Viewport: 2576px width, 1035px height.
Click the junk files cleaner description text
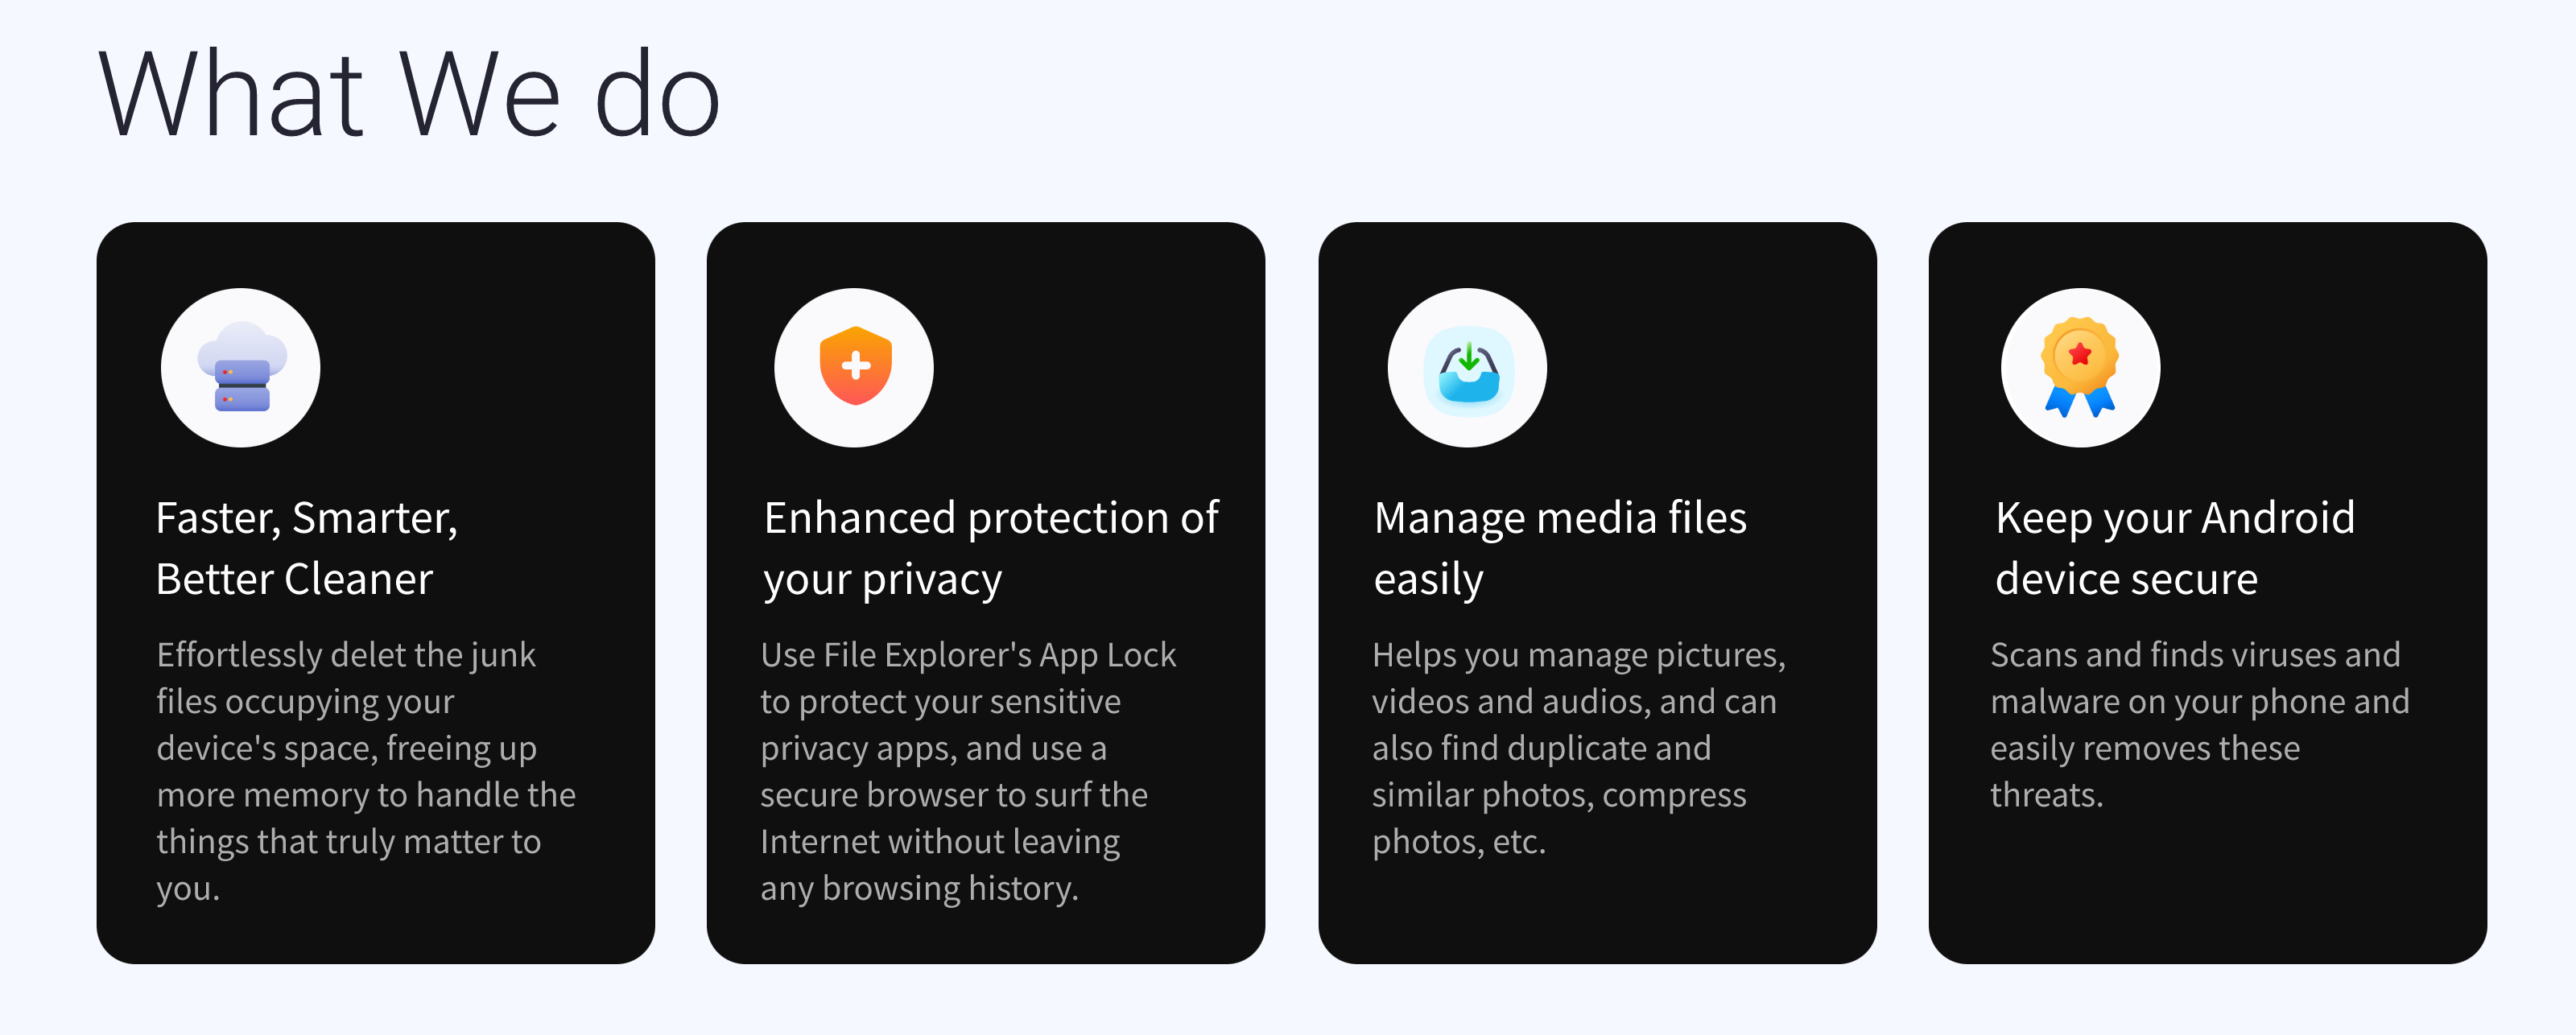[x=366, y=771]
